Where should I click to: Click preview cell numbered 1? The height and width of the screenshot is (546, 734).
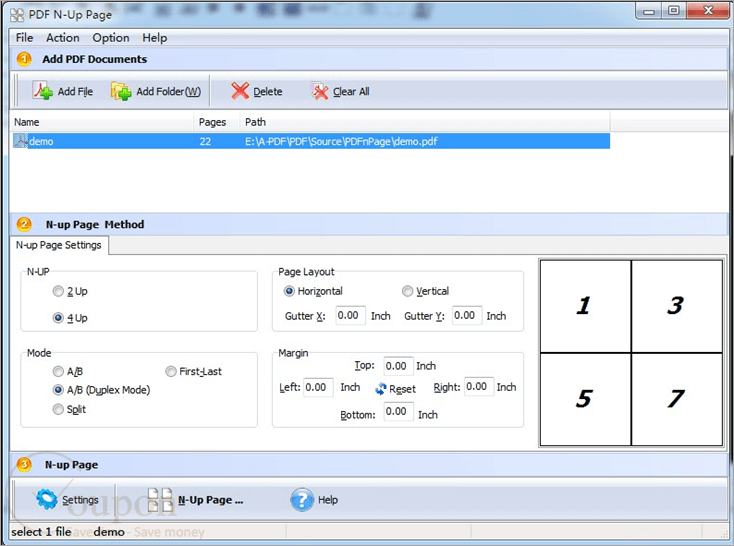pyautogui.click(x=586, y=306)
